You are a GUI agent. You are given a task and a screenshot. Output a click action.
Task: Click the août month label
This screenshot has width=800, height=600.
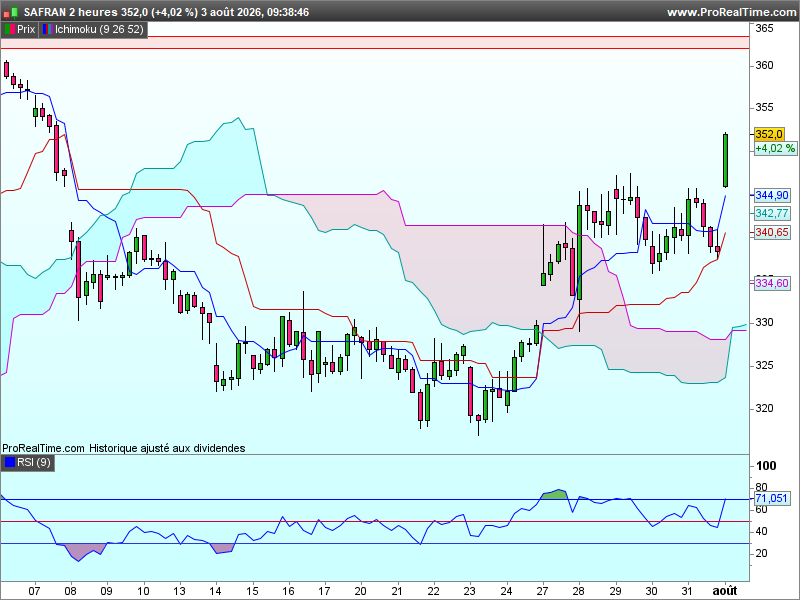coord(725,591)
